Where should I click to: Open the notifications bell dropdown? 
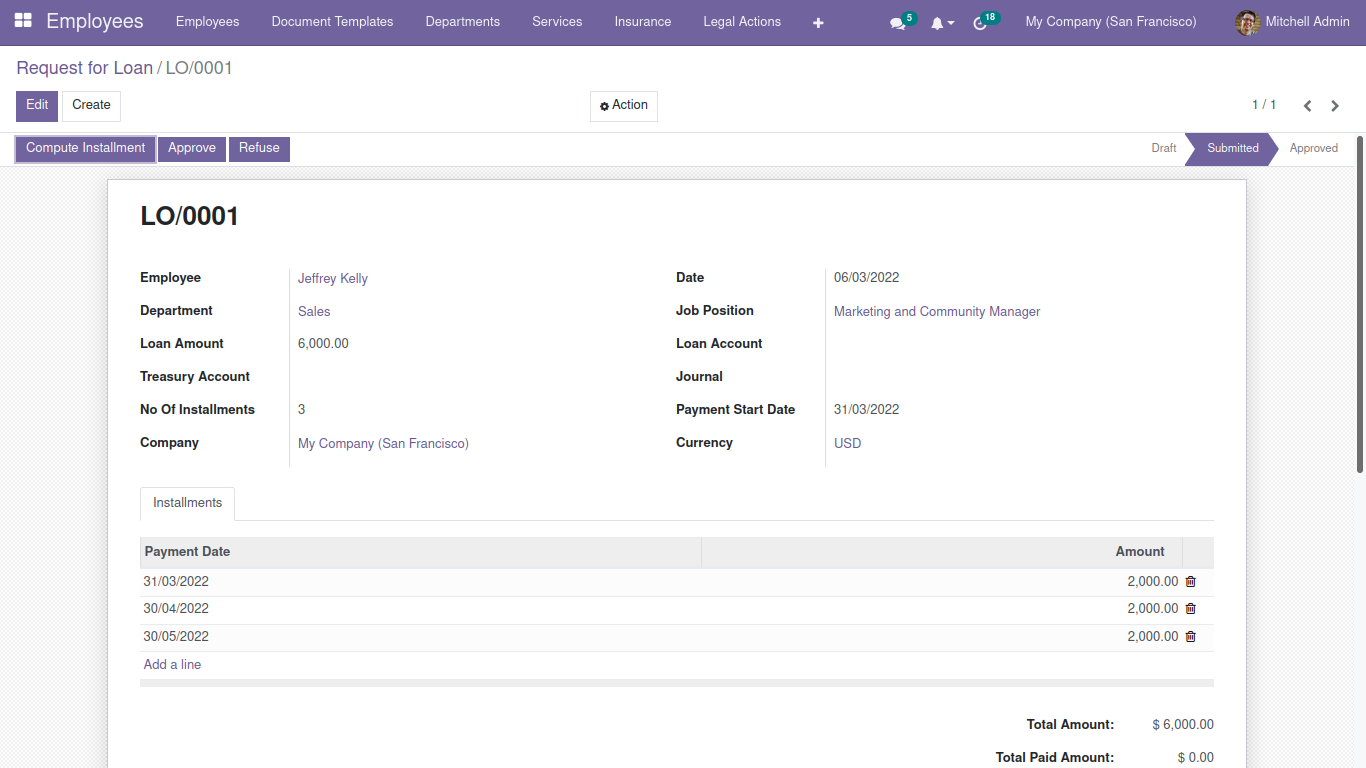tap(938, 21)
